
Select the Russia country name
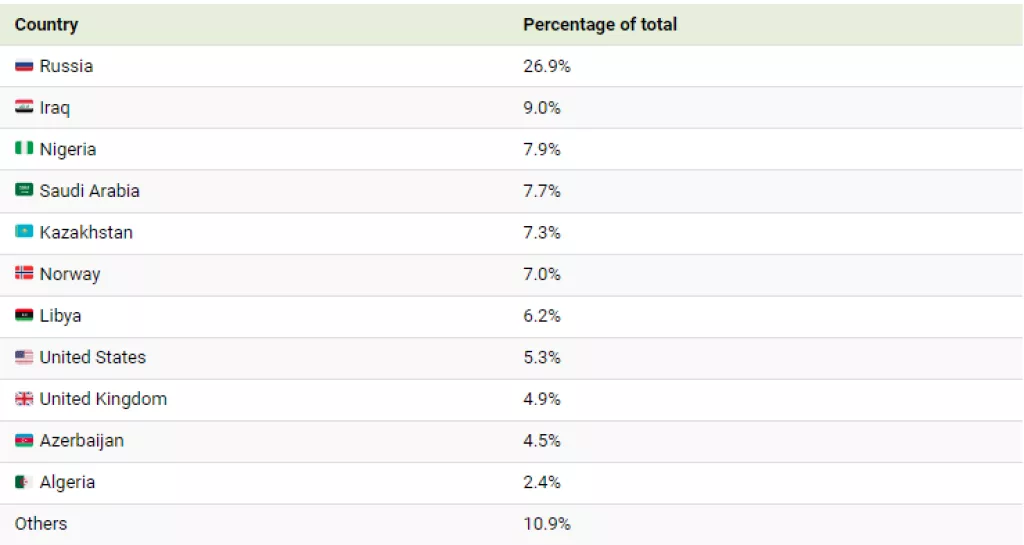(66, 66)
